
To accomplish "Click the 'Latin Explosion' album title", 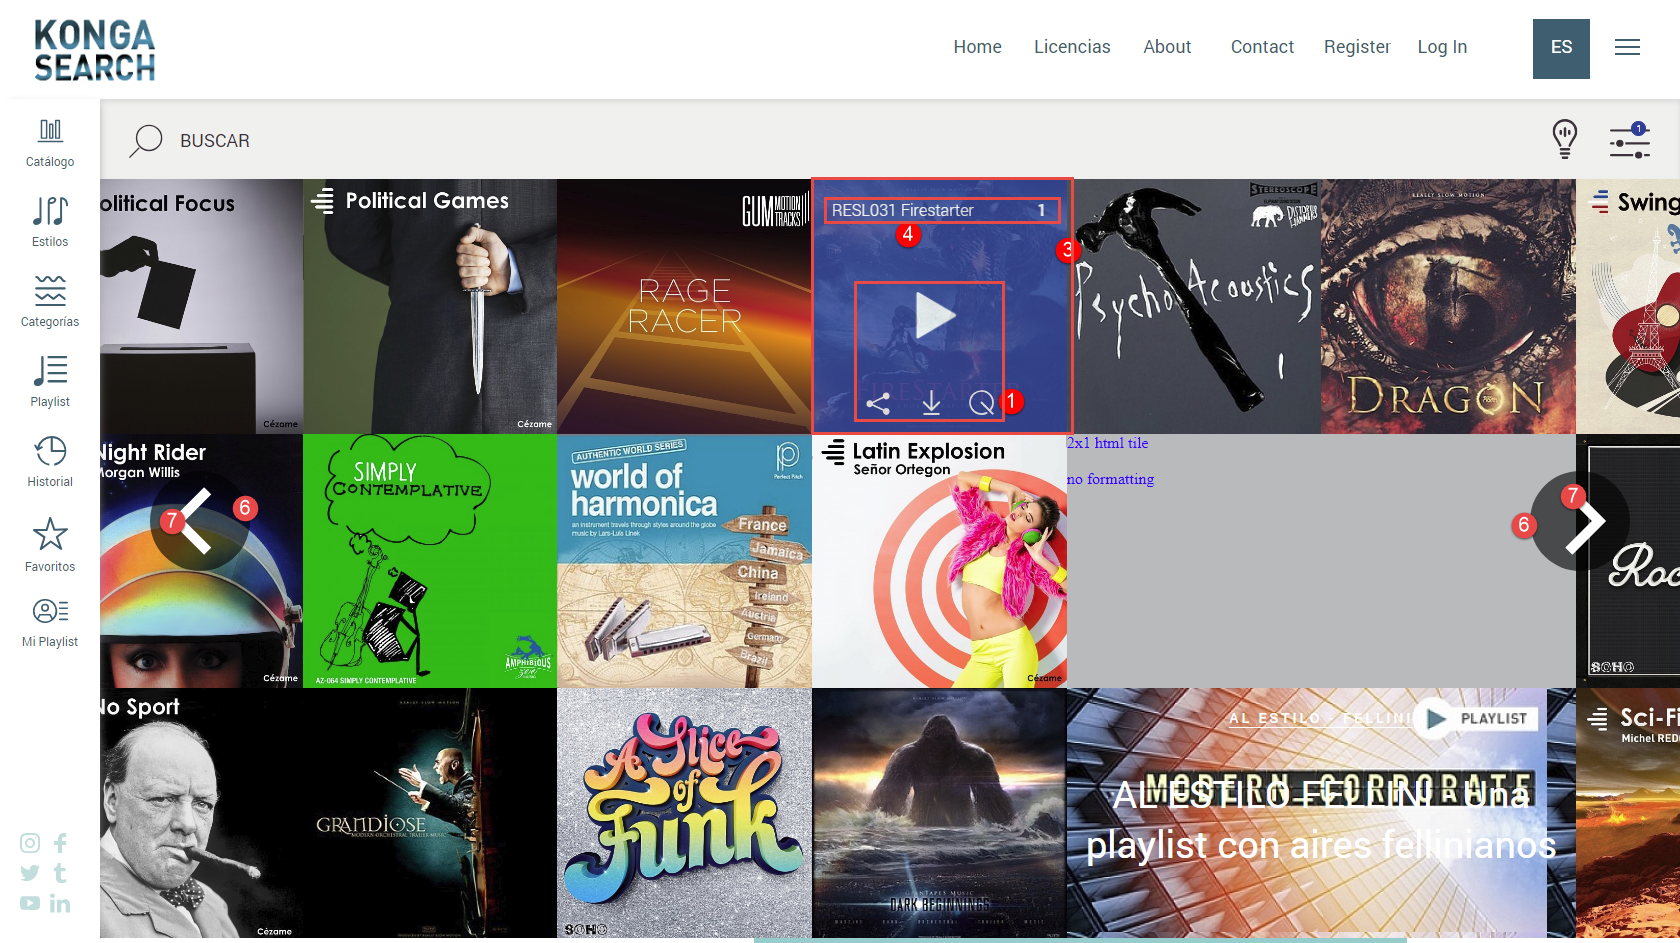I will coord(928,451).
